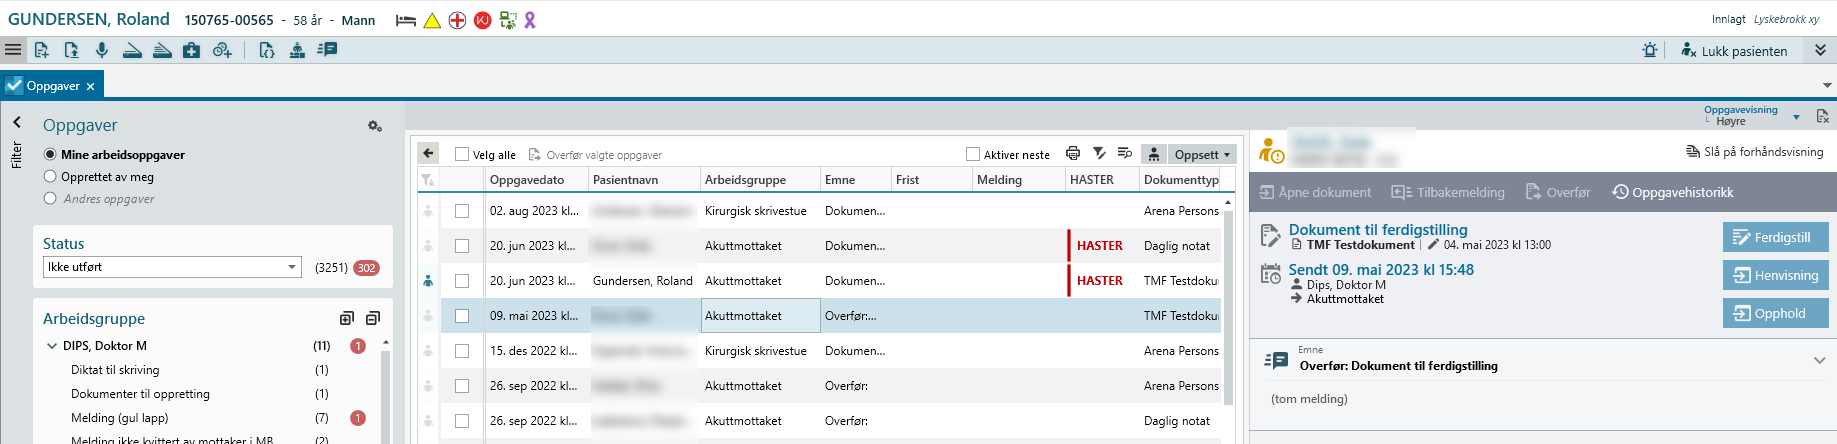This screenshot has height=444, width=1837.
Task: Close the Oppgaver tab
Action: [90, 87]
